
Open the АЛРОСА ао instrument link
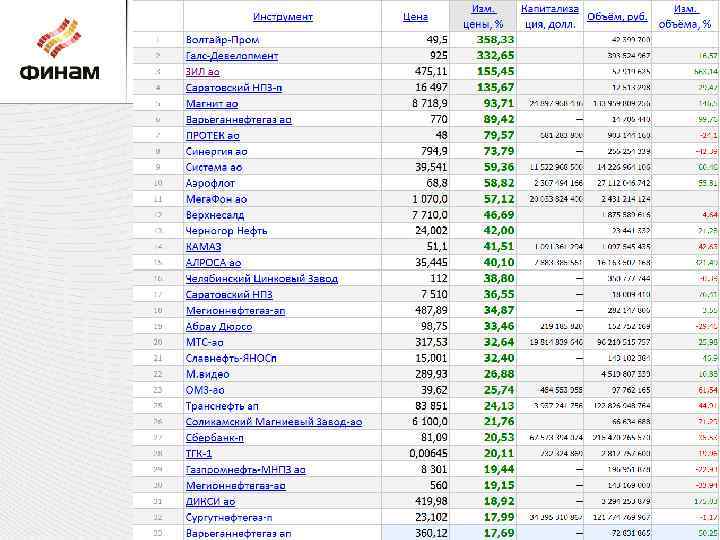click(x=214, y=263)
